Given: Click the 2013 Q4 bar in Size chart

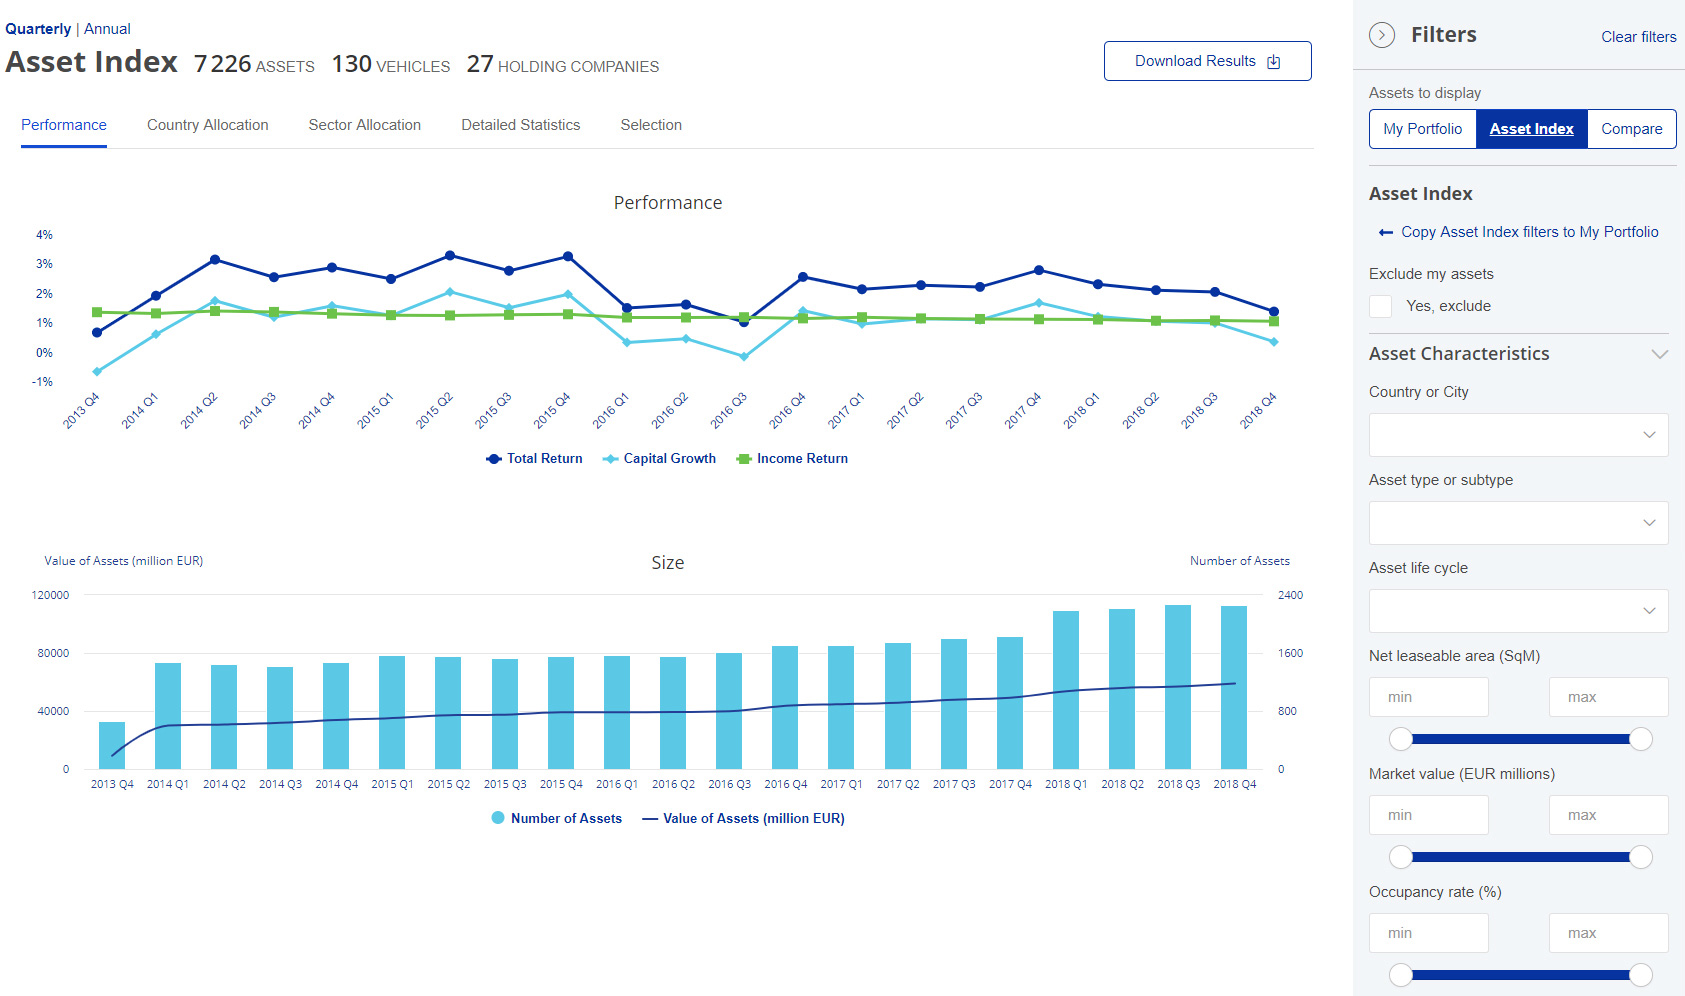Looking at the screenshot, I should (112, 745).
